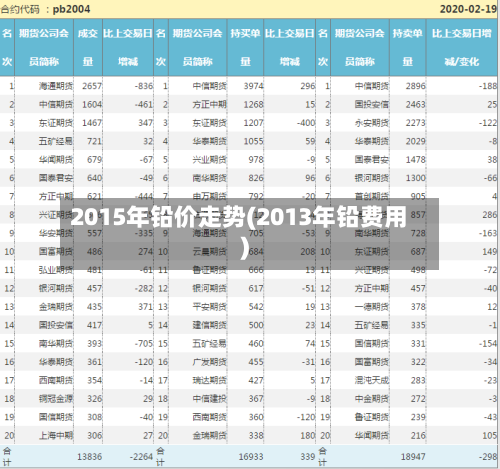Click the long position value 826
Viewport: 500px width, 469px height.
point(256,178)
